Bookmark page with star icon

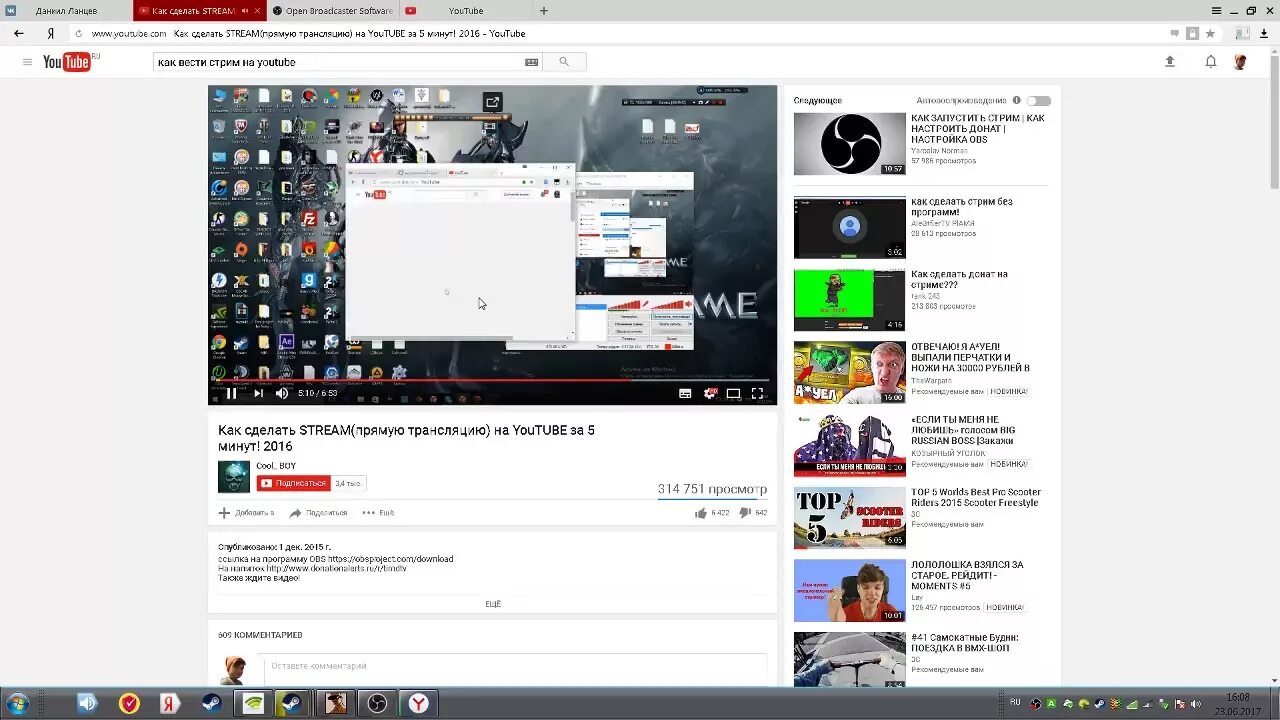1210,33
